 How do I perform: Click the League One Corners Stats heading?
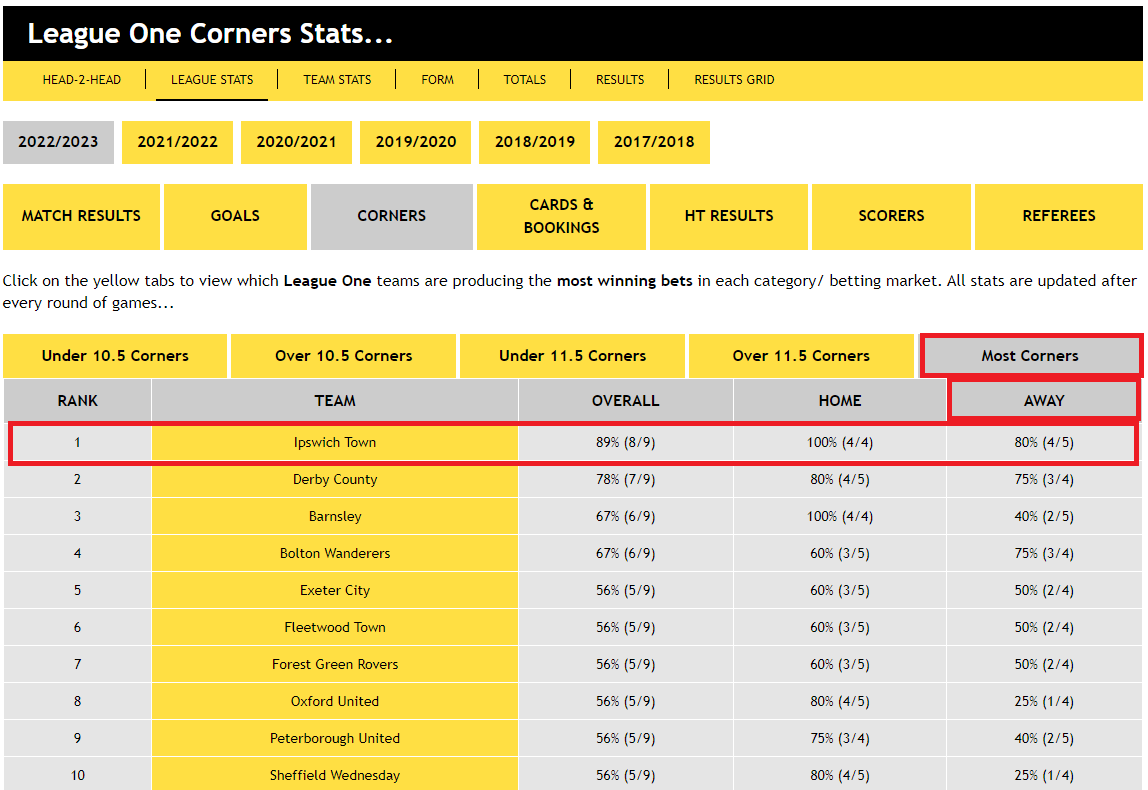click(x=210, y=34)
